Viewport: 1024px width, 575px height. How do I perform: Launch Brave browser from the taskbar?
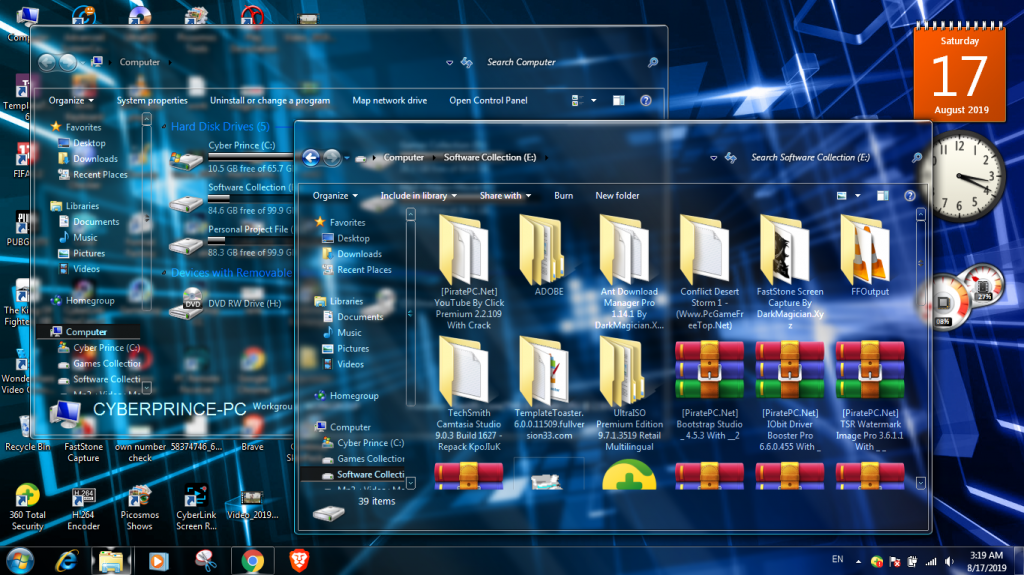pos(299,561)
